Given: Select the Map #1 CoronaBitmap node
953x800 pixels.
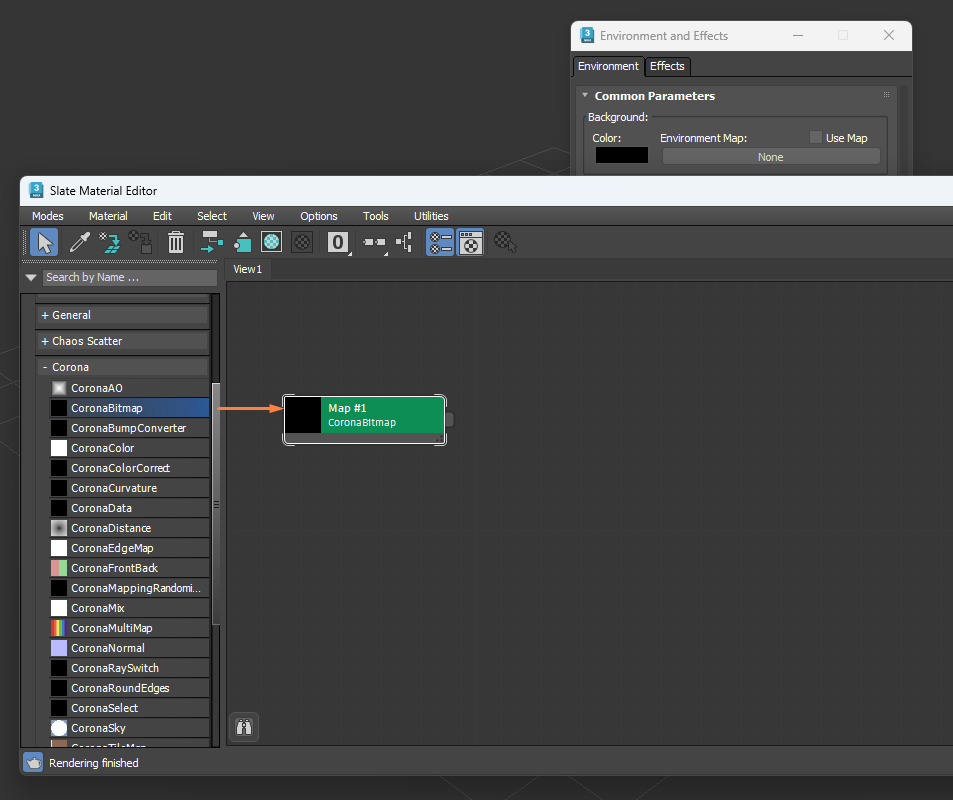Looking at the screenshot, I should pyautogui.click(x=365, y=419).
